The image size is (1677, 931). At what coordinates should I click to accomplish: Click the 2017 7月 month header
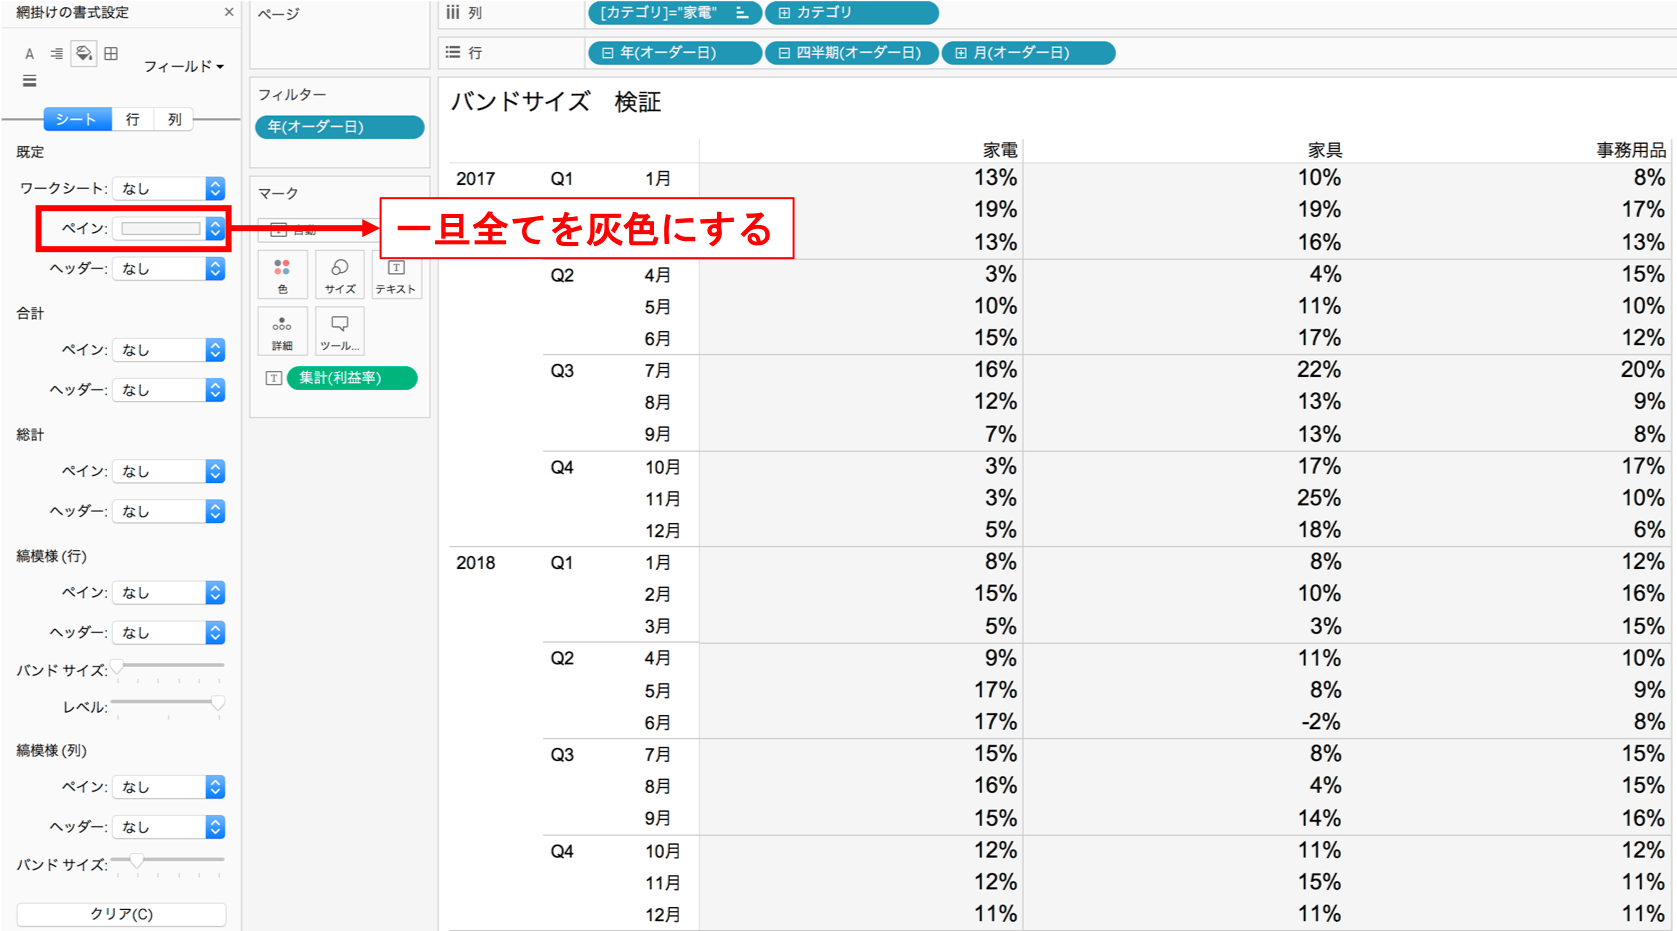click(658, 371)
